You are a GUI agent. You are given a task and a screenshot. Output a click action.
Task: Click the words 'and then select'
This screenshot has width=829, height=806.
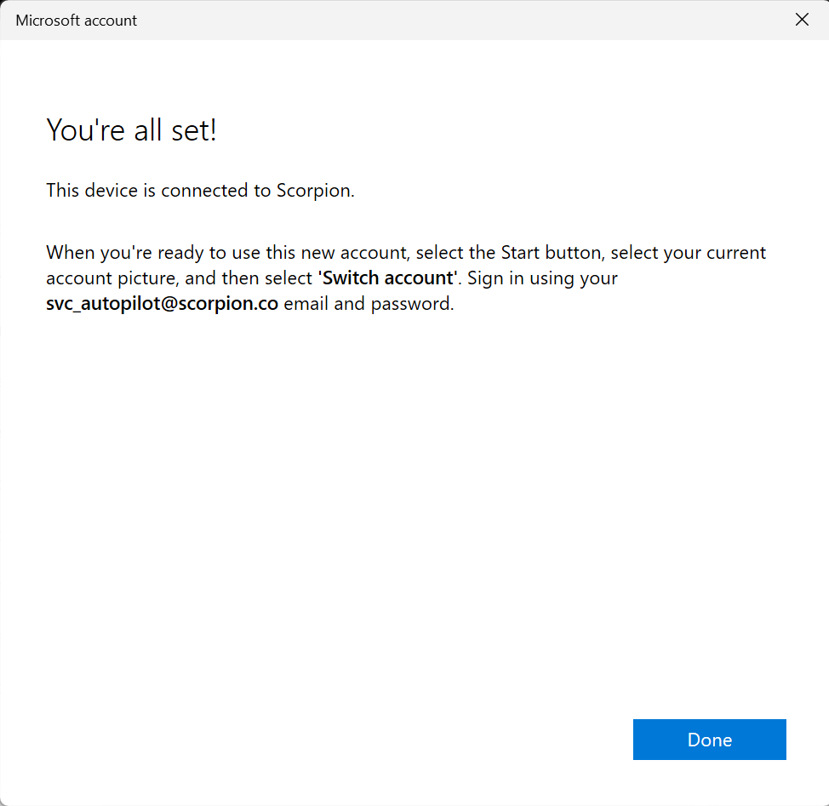point(249,278)
